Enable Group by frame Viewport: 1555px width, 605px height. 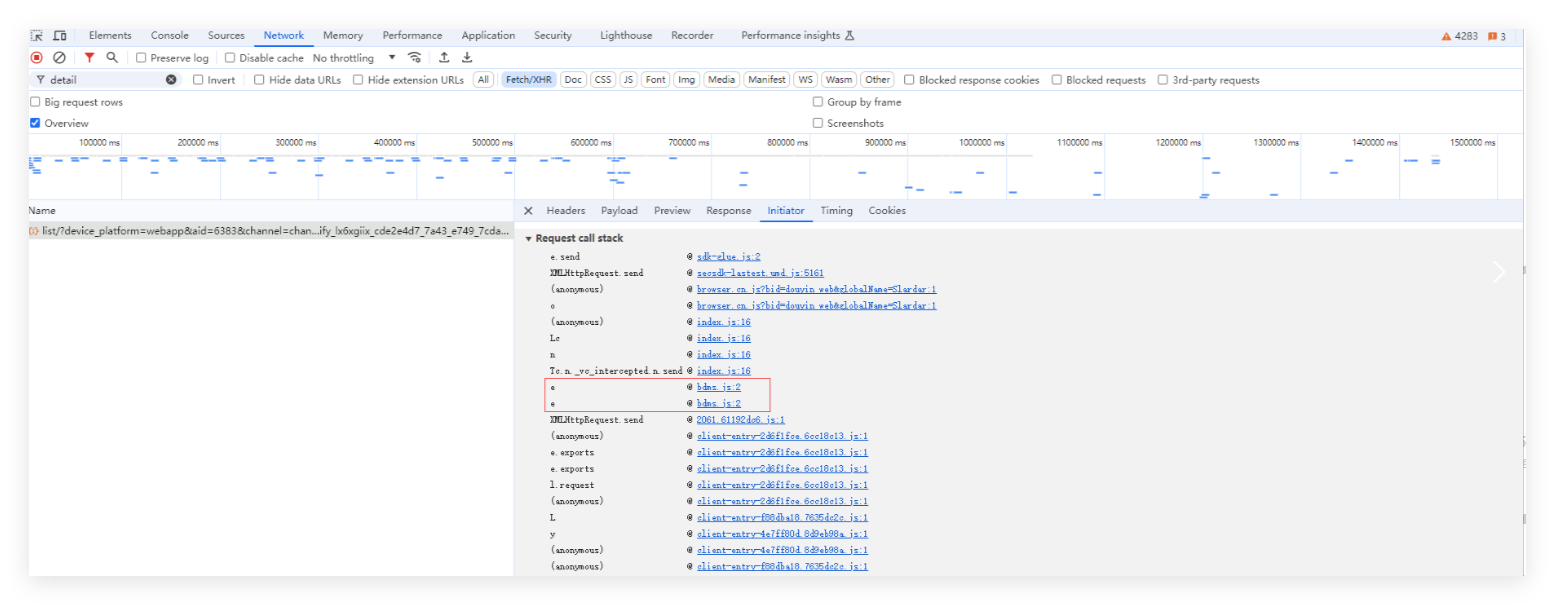pyautogui.click(x=818, y=102)
